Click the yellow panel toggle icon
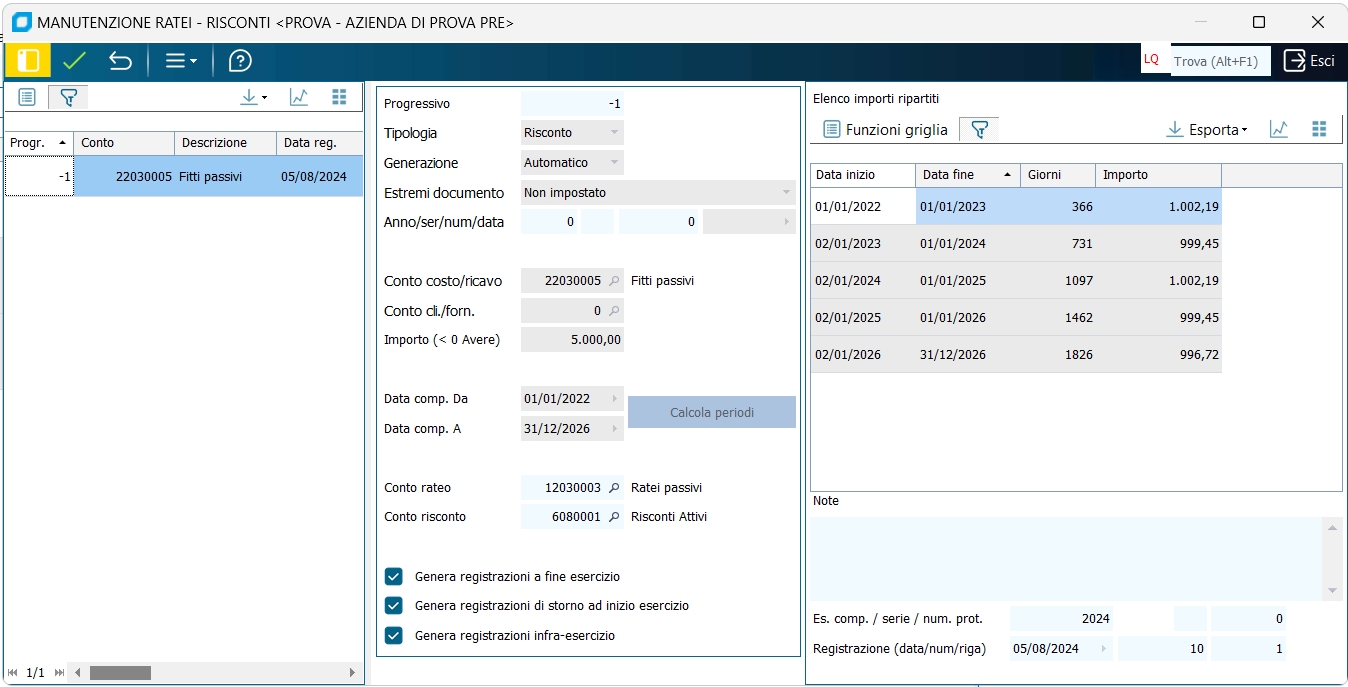The width and height of the screenshot is (1348, 687). [x=28, y=61]
